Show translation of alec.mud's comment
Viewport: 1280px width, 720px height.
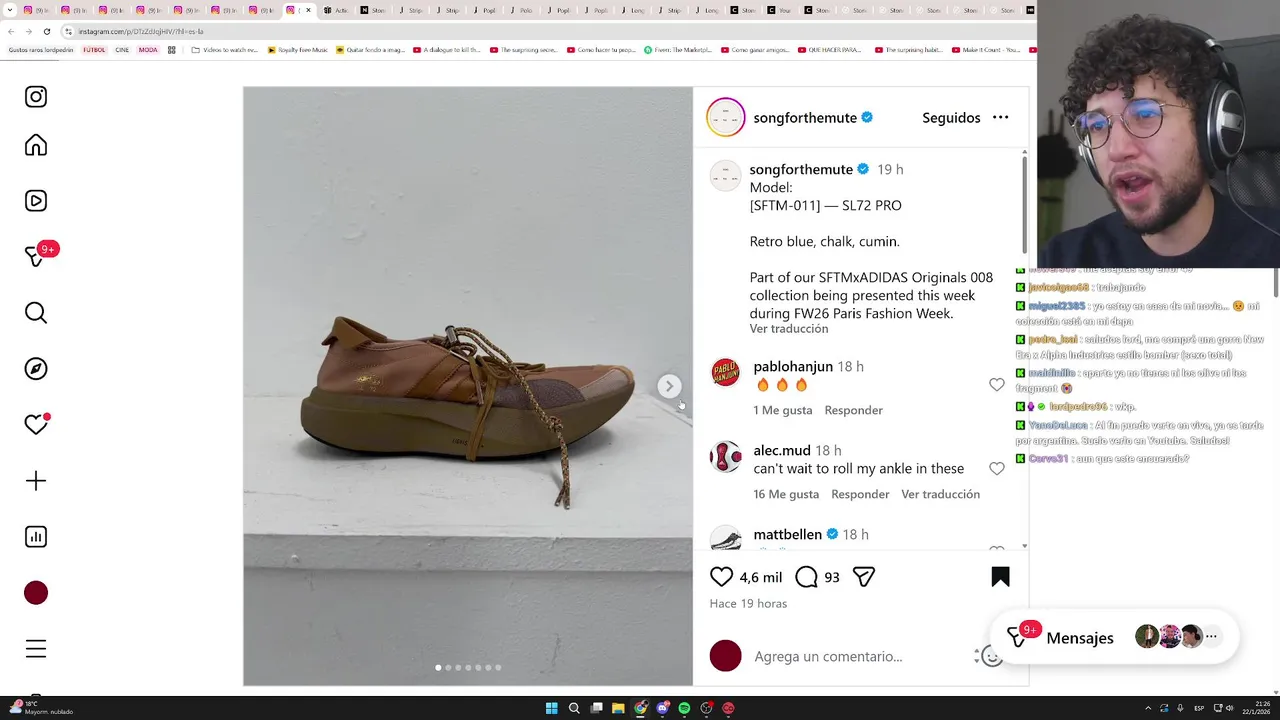click(940, 494)
